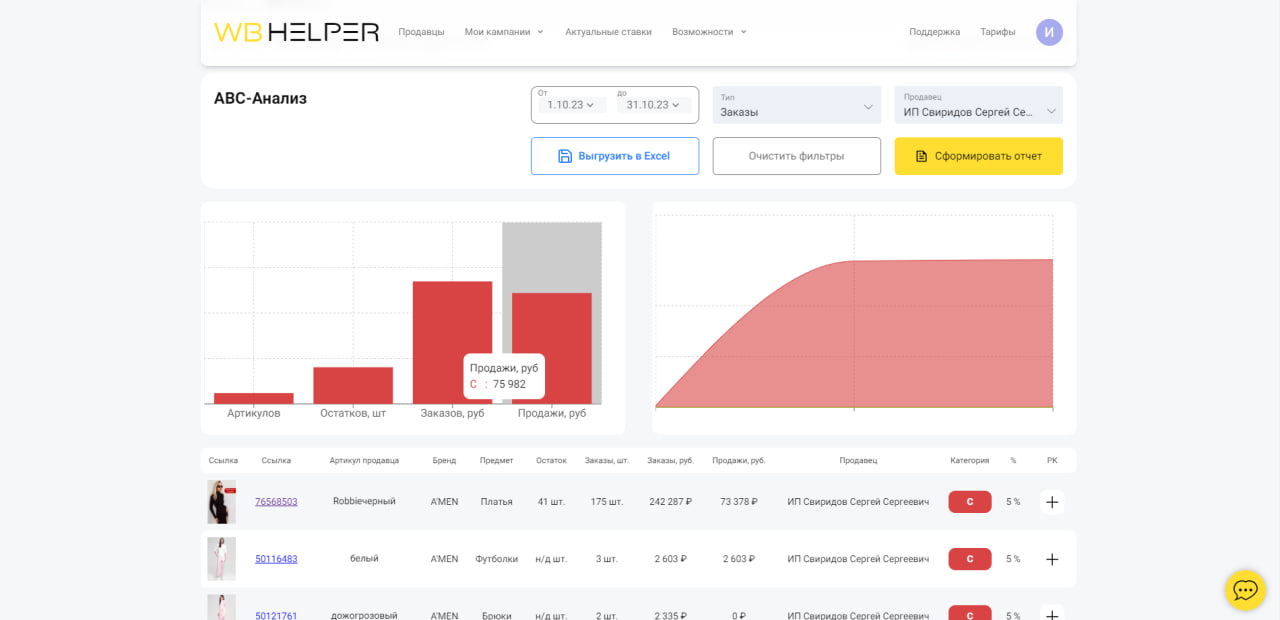Open the user avatar profile icon
1280x620 pixels.
[x=1049, y=32]
